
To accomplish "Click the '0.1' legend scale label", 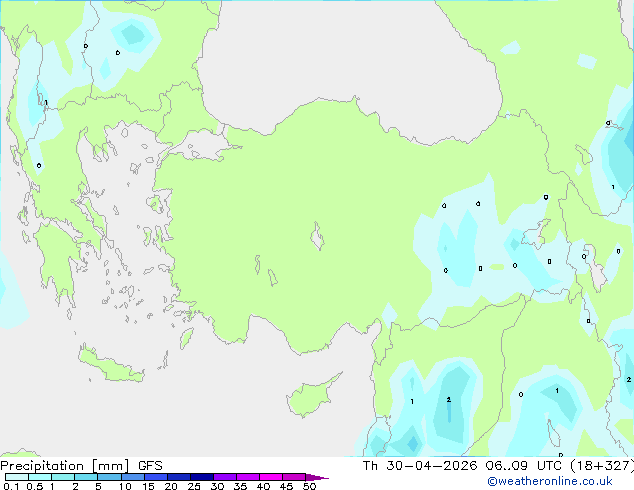I will click(x=11, y=486).
